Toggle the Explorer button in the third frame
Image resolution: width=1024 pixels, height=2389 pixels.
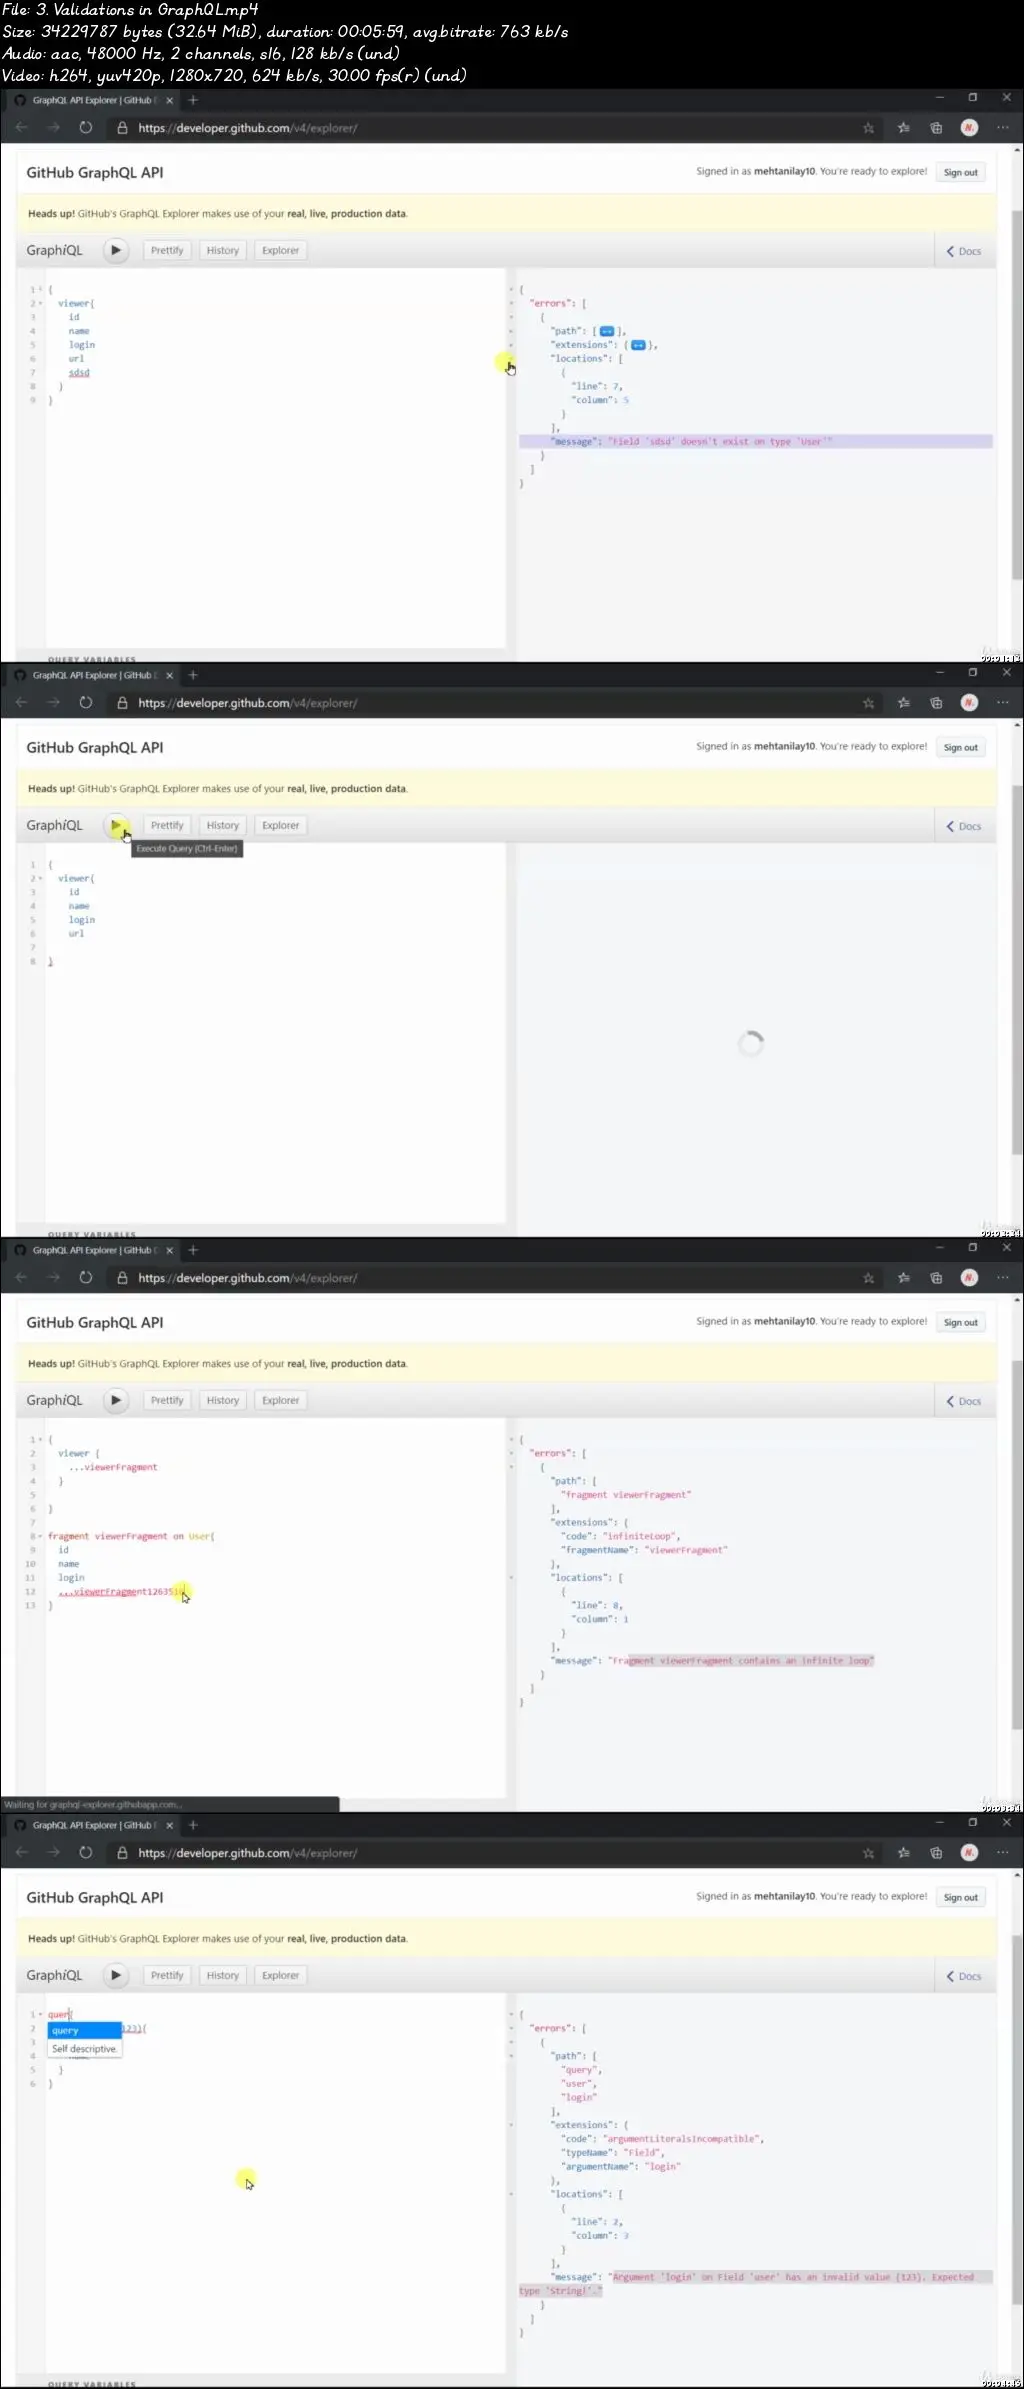(281, 1401)
